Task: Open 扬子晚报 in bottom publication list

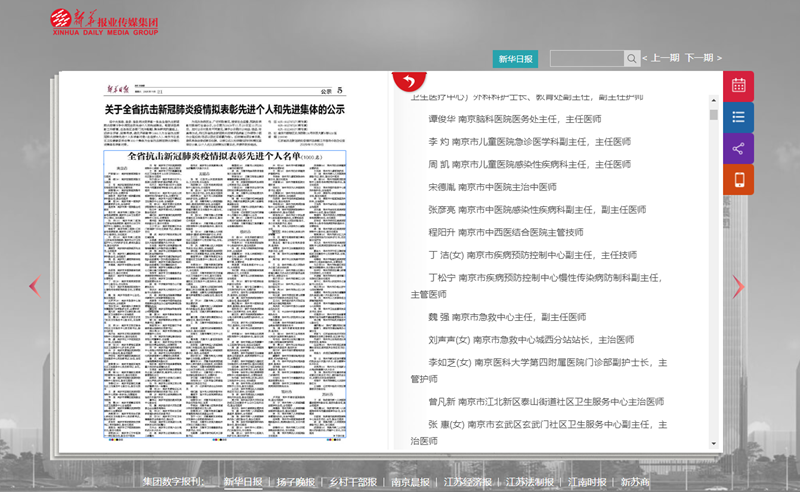Action: pos(296,482)
